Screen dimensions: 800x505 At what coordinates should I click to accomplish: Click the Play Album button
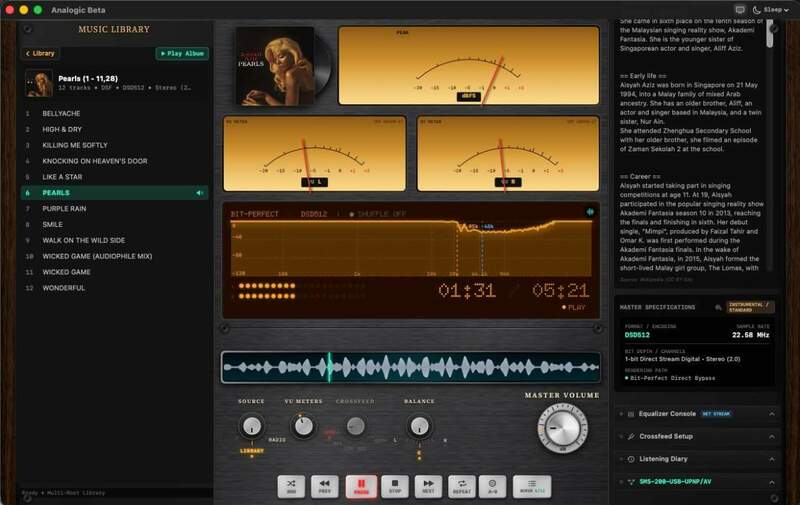(182, 53)
